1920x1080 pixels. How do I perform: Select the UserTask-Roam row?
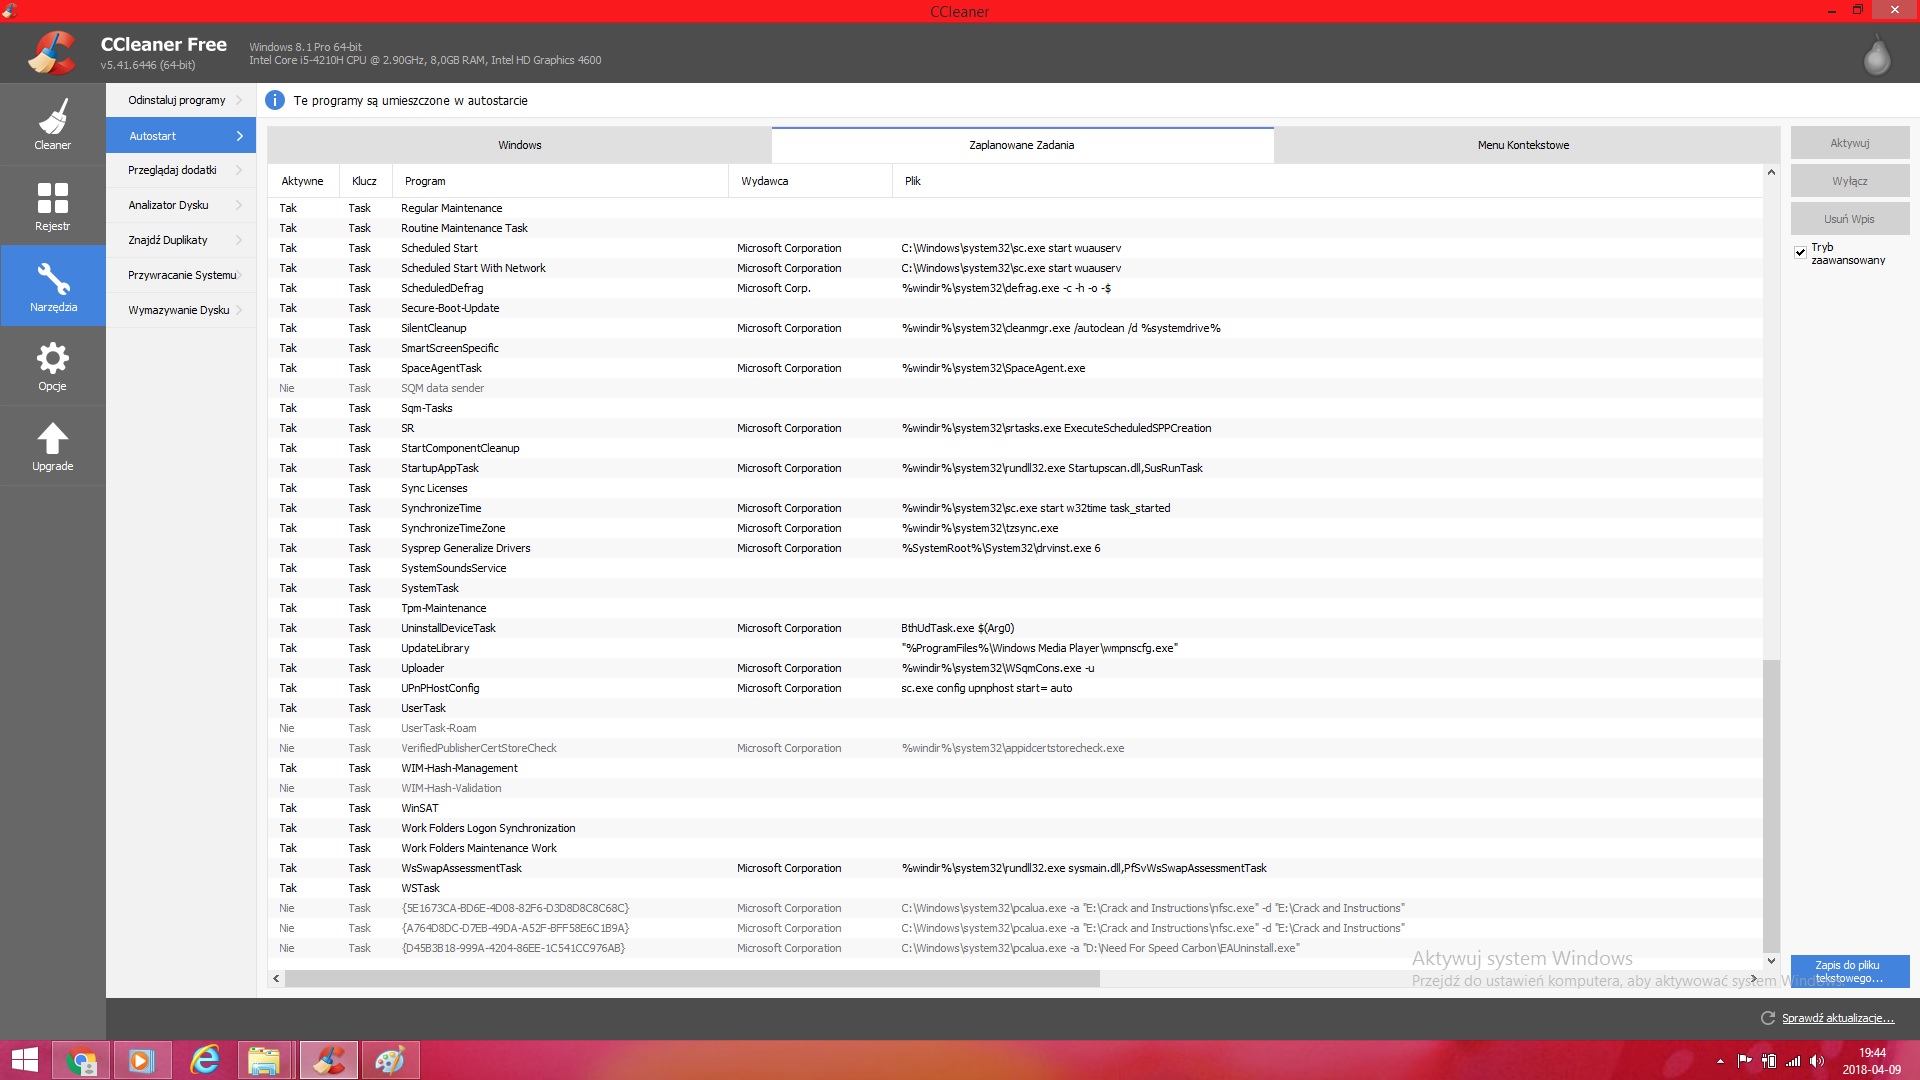[1015, 728]
